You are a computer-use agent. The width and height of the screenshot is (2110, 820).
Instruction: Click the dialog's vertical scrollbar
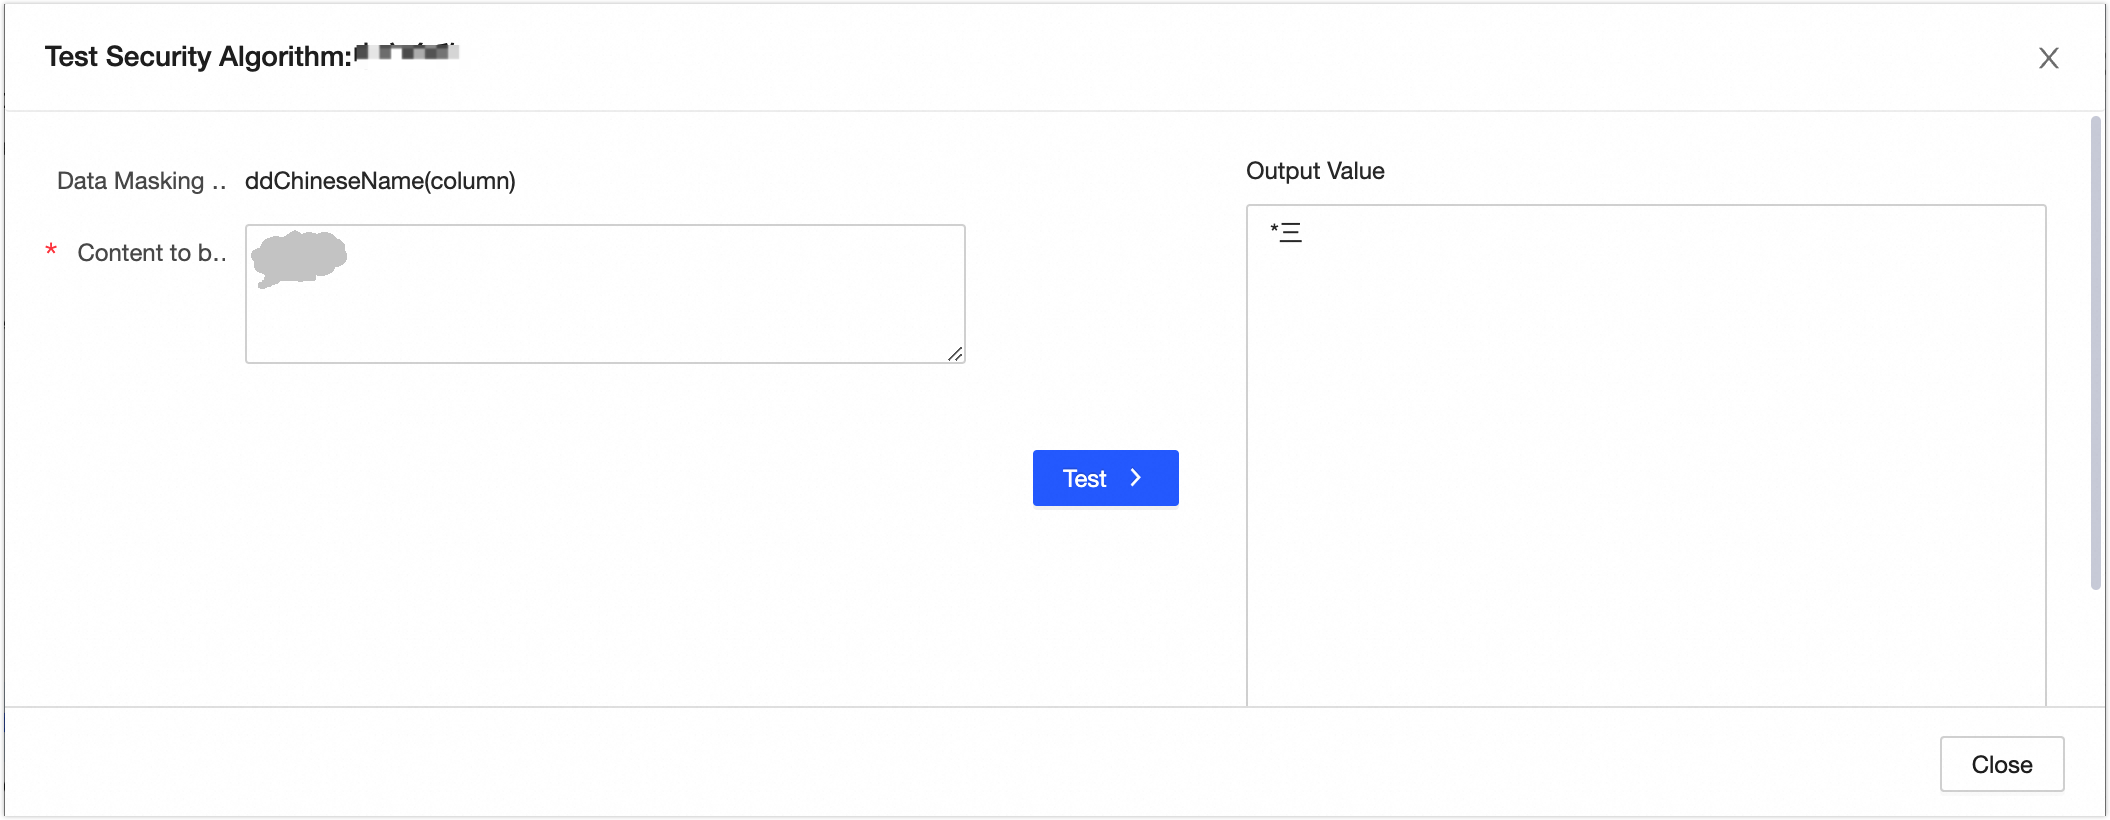[x=2096, y=350]
